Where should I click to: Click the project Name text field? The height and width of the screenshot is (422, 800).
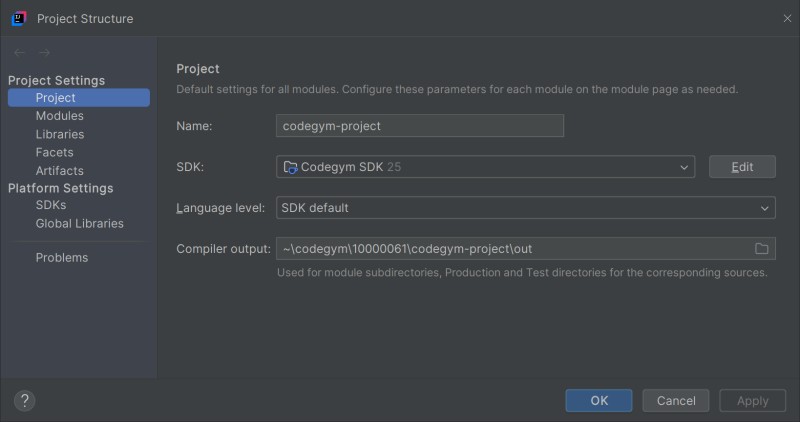click(419, 126)
